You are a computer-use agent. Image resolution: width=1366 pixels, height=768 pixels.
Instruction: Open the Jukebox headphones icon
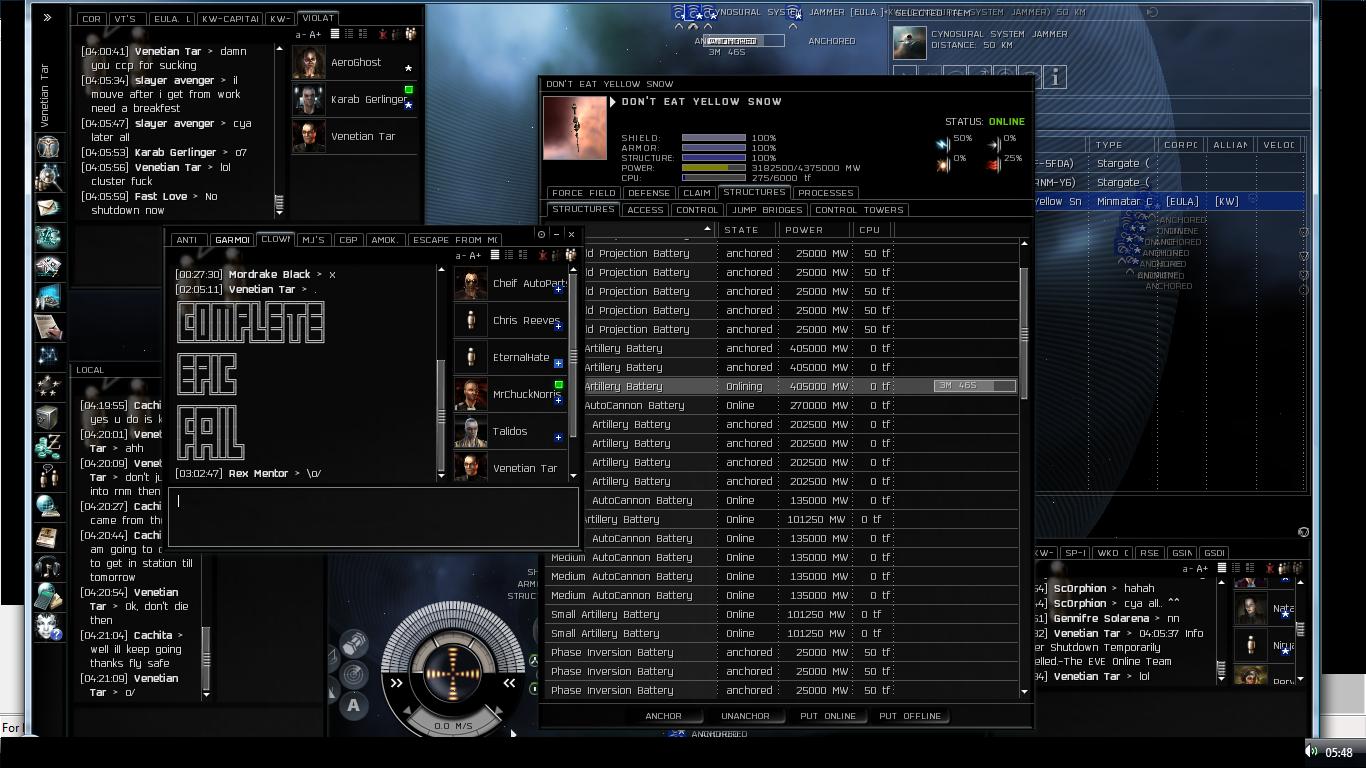click(x=48, y=567)
